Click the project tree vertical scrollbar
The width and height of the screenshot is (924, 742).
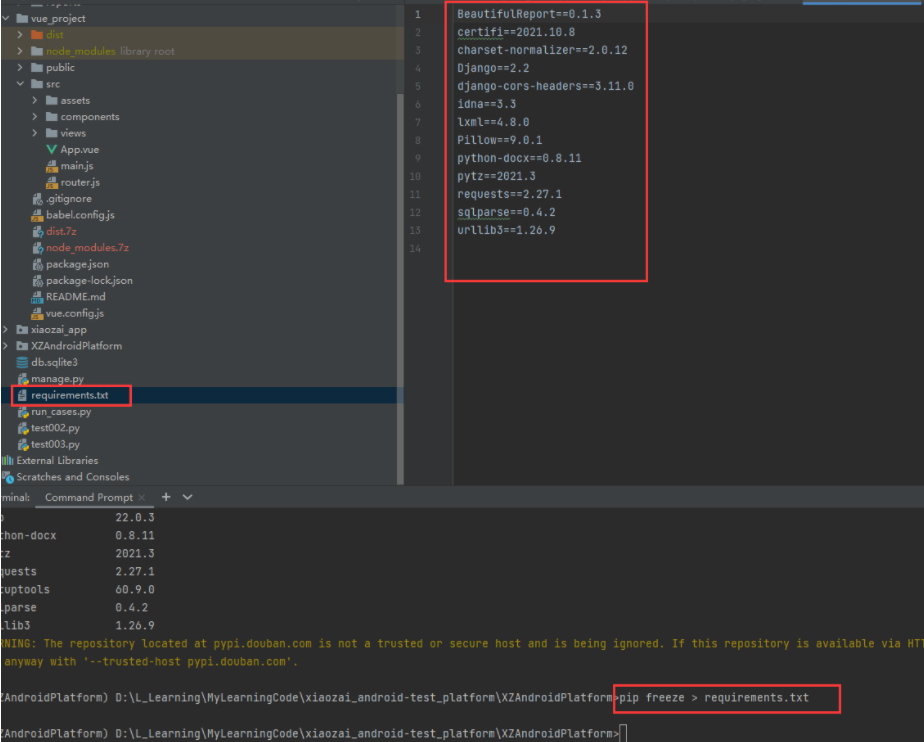click(401, 289)
